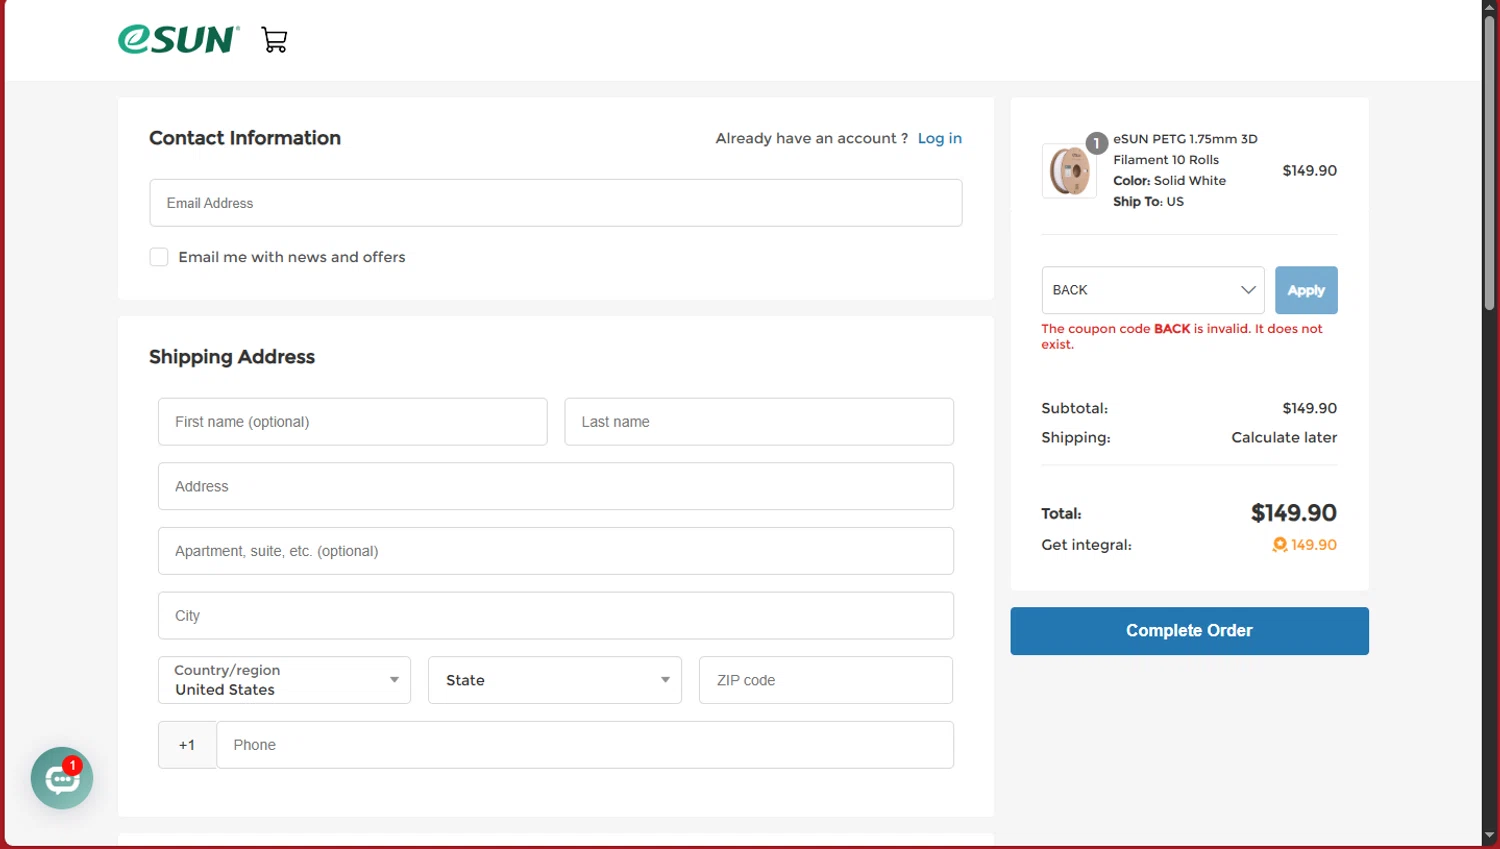Click the Total $149.90 amount

click(1294, 513)
